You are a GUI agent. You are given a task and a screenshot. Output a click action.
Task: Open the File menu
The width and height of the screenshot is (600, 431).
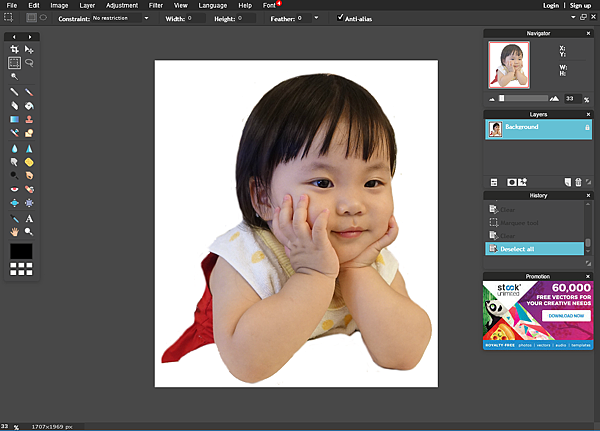click(12, 5)
